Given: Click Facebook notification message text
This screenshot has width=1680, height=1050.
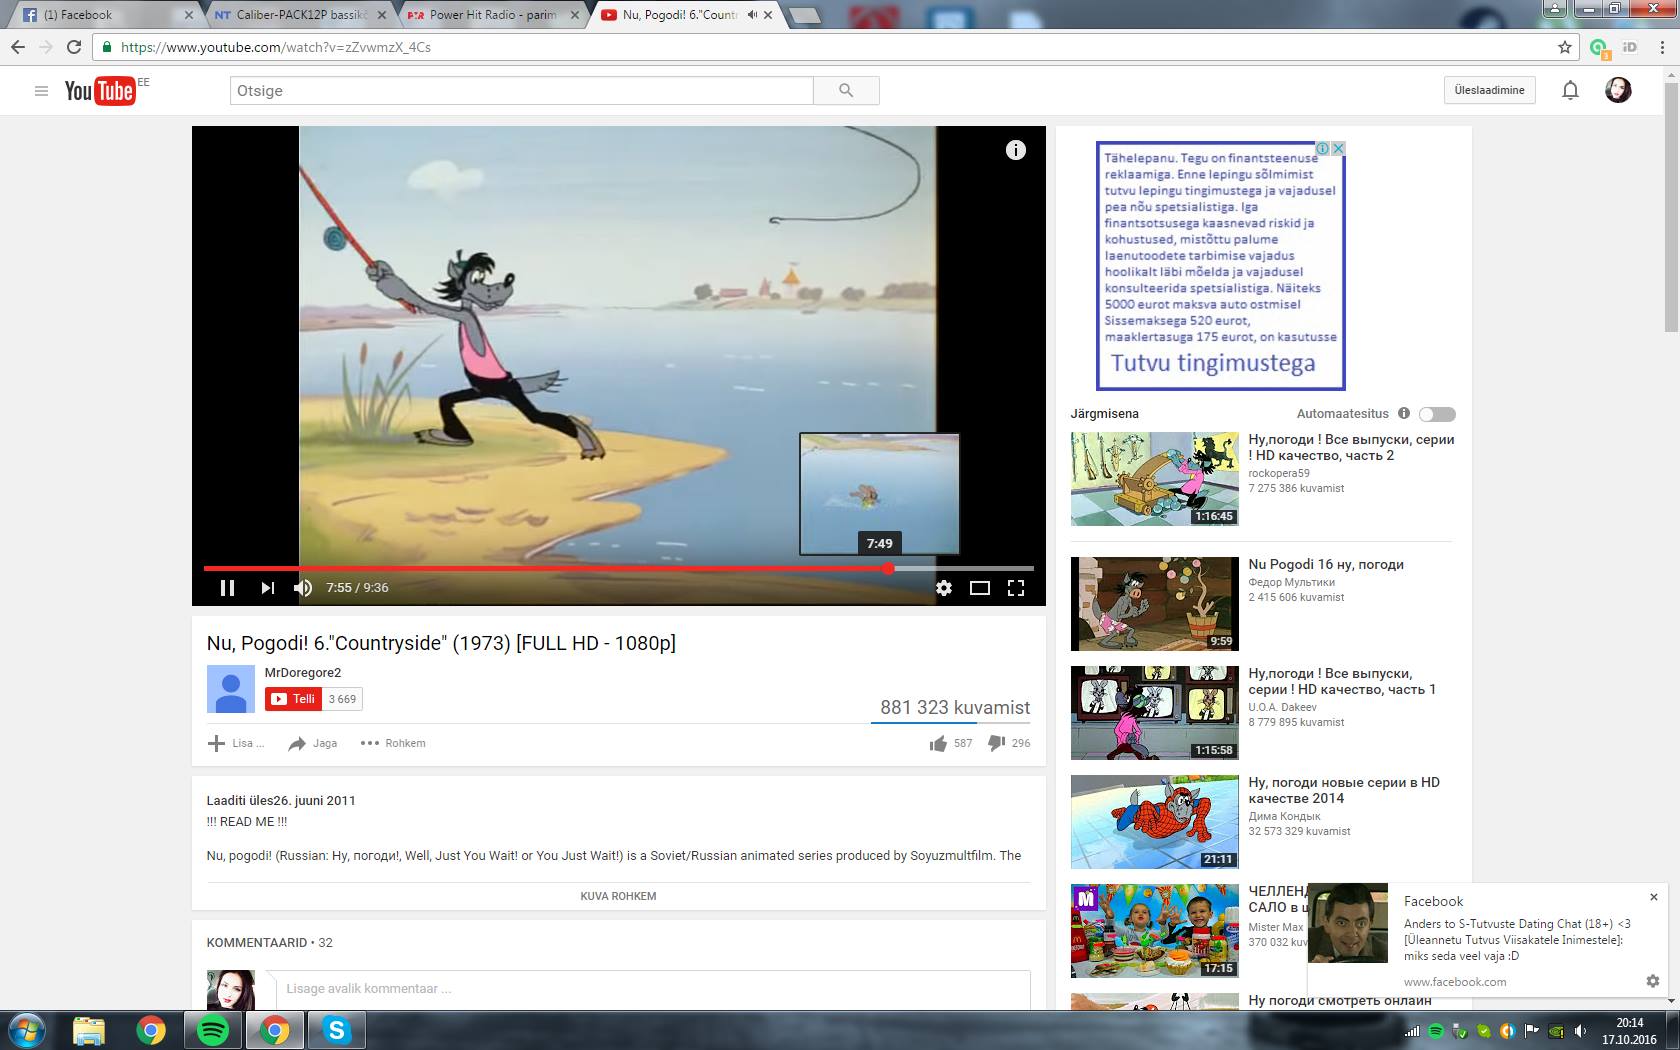Looking at the screenshot, I should [1517, 940].
